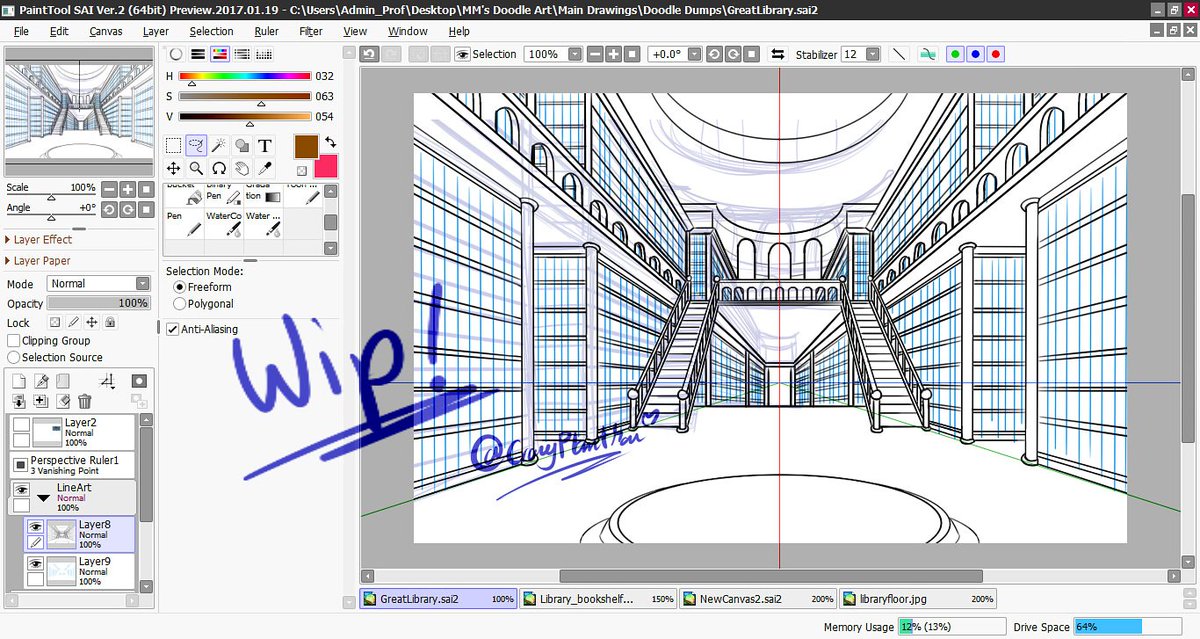Select the canvas Rotate tool

pyautogui.click(x=218, y=168)
